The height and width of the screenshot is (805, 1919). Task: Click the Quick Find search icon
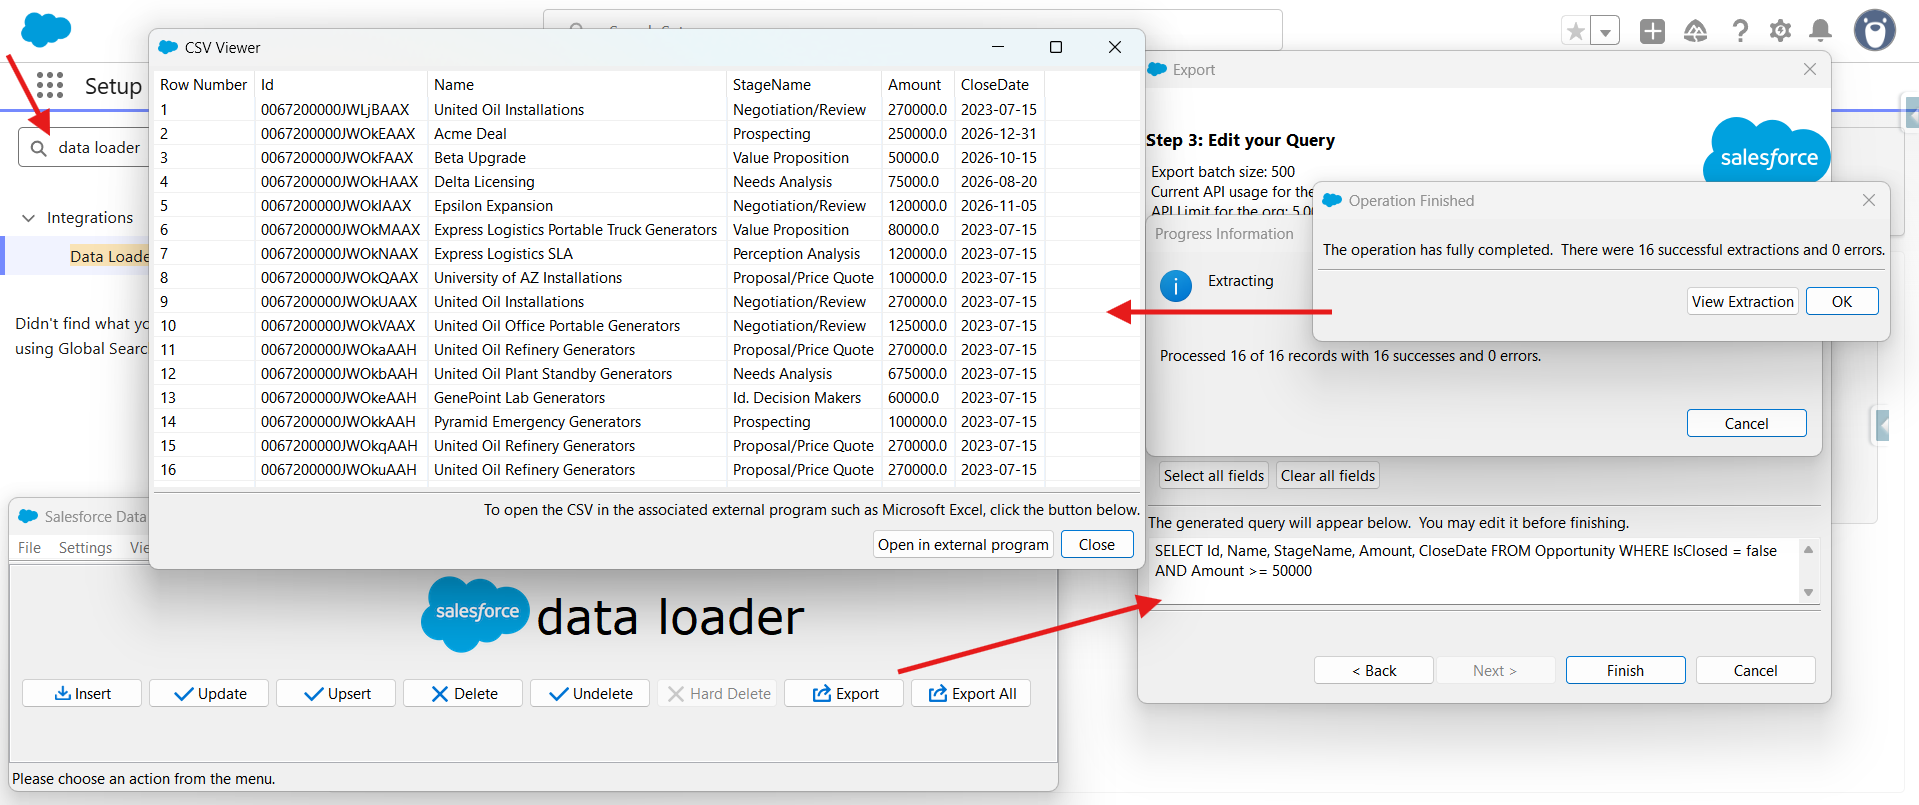(39, 148)
